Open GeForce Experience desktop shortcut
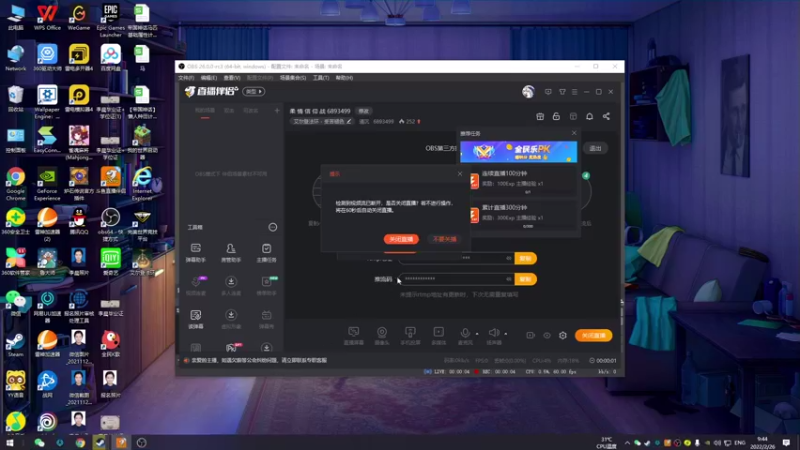Viewport: 800px width, 450px height. (47, 184)
